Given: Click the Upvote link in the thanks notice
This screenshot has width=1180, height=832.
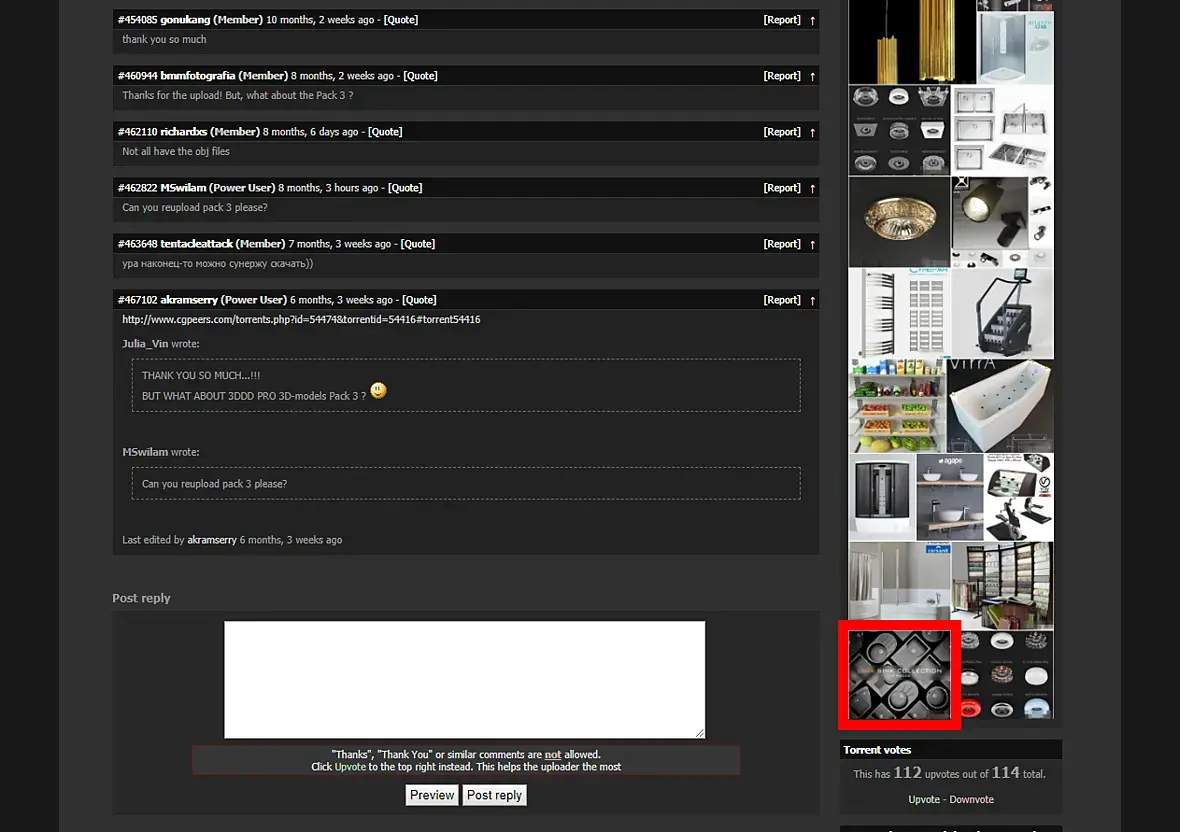Looking at the screenshot, I should point(350,767).
